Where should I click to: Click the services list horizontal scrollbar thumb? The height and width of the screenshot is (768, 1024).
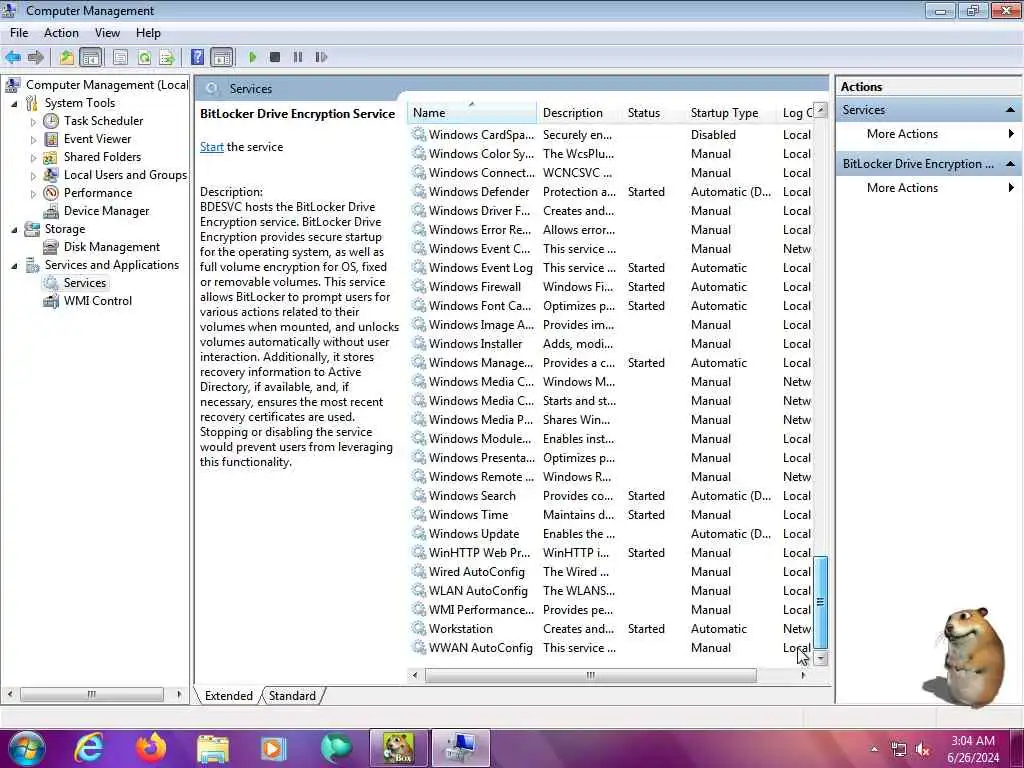[x=590, y=675]
